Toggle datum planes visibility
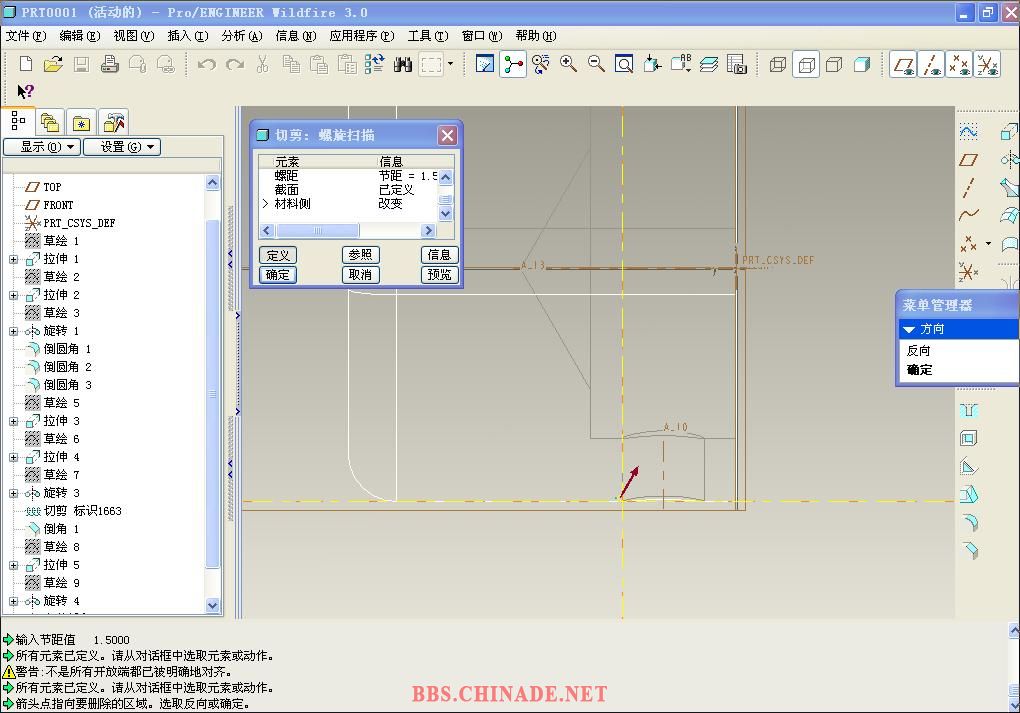Viewport: 1020px width, 713px height. click(x=904, y=64)
